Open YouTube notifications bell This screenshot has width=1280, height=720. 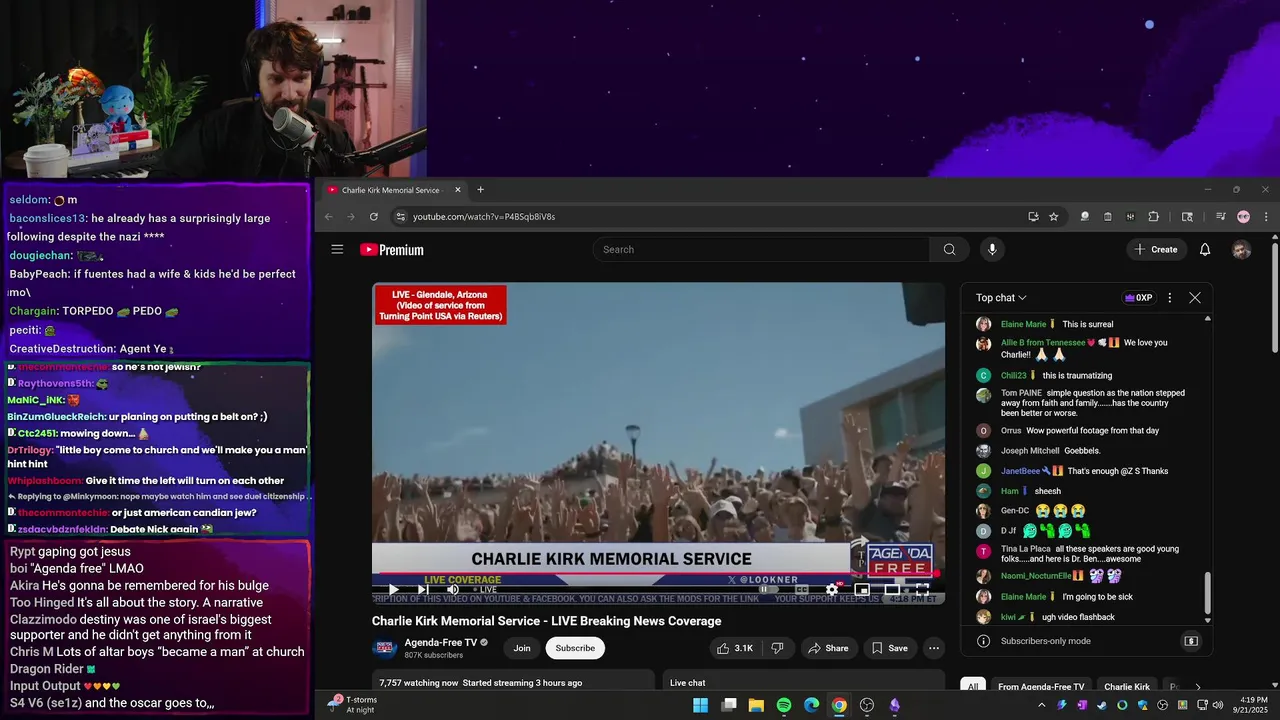point(1205,249)
